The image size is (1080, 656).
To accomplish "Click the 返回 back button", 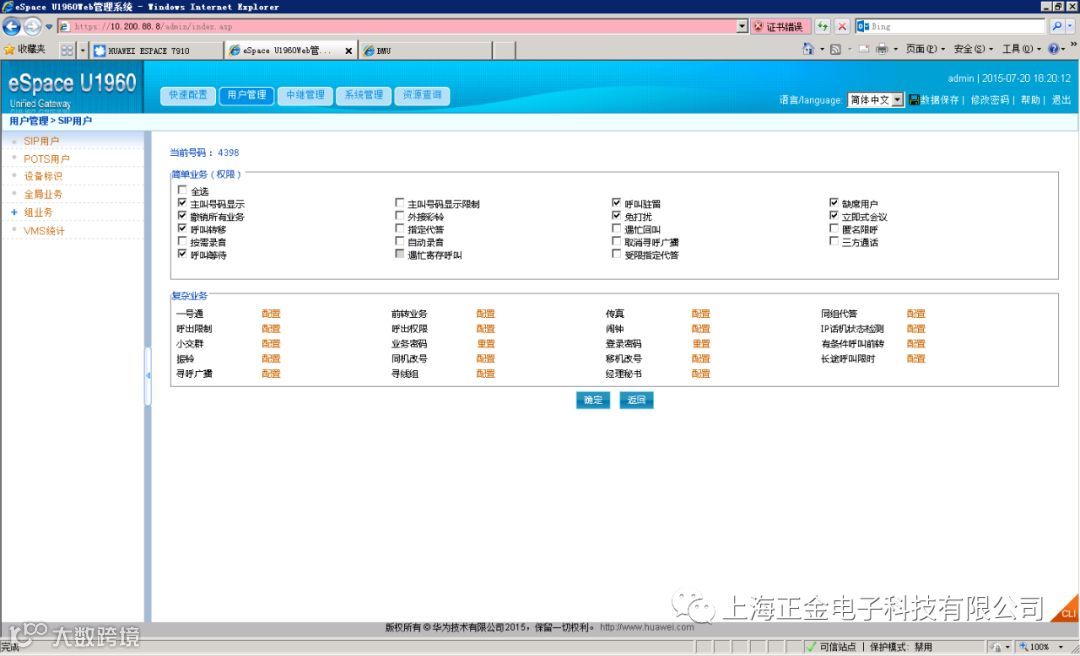I will (636, 400).
